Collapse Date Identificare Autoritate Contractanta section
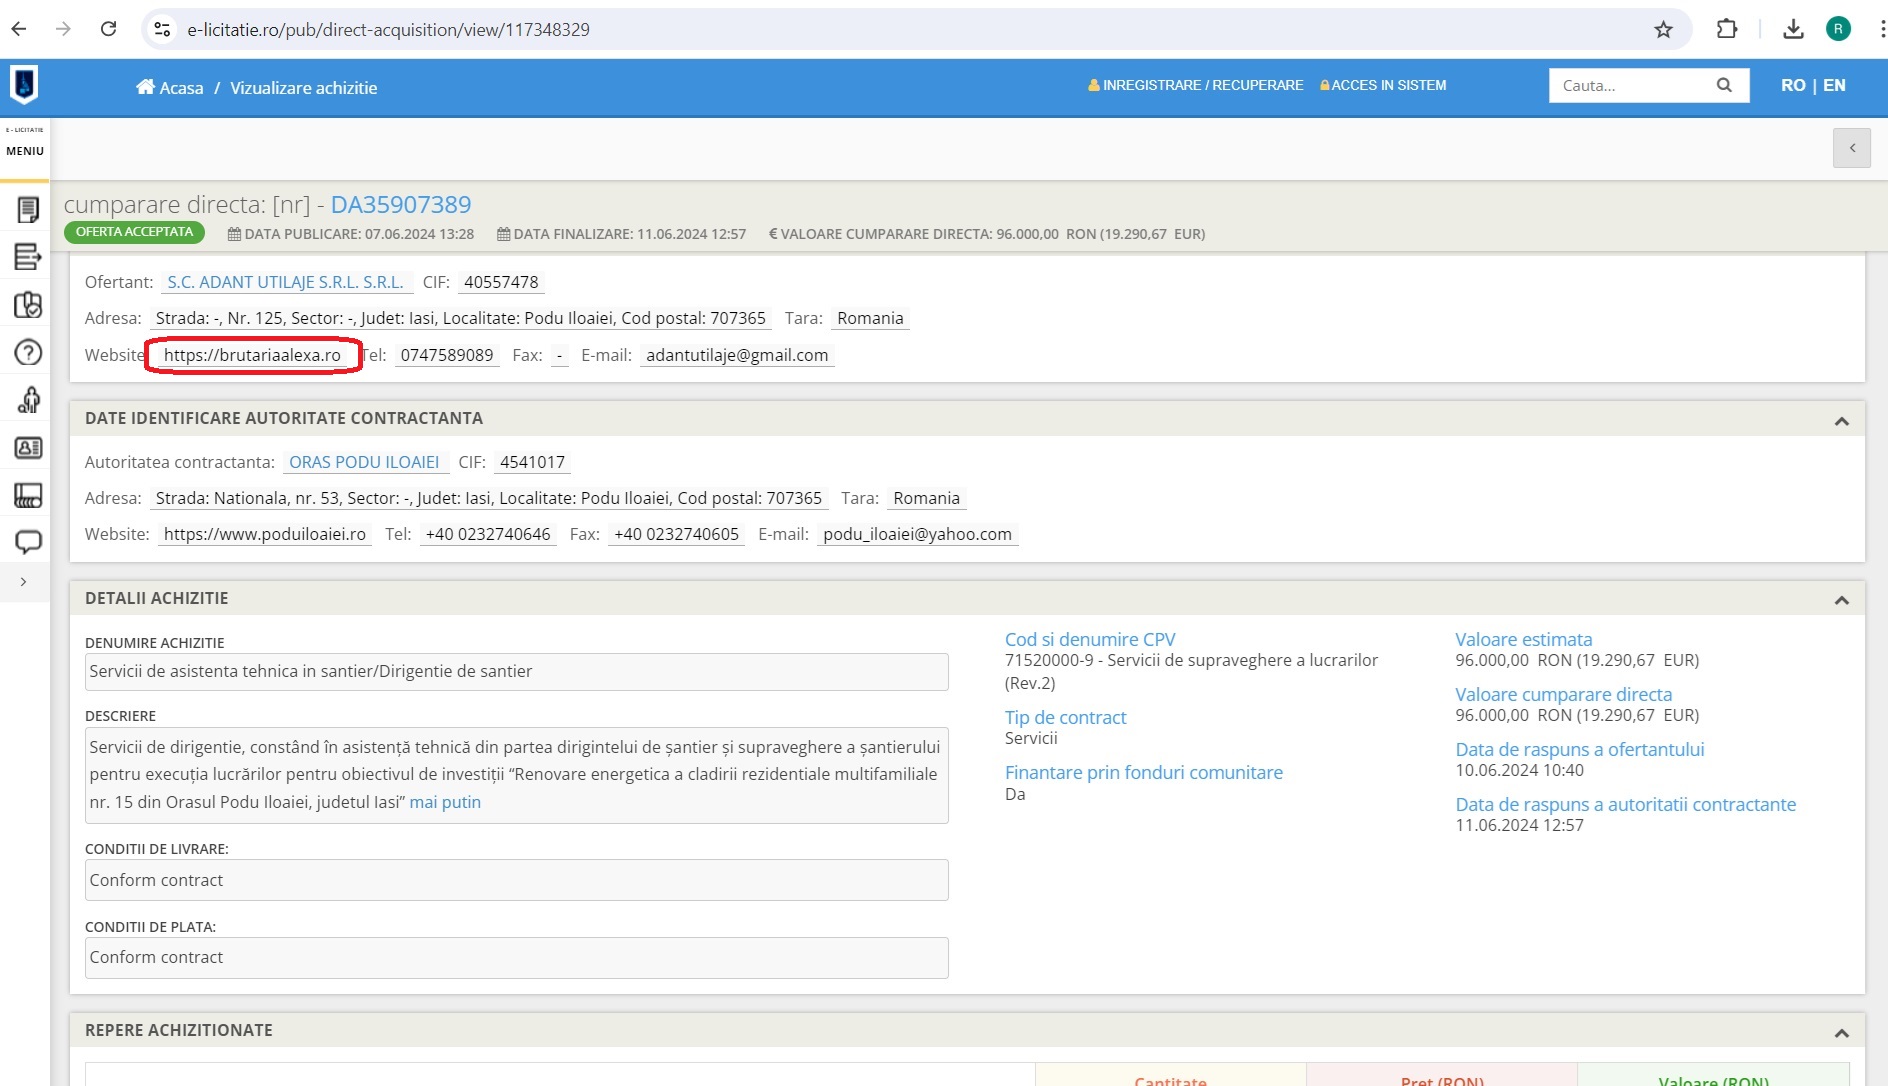Viewport: 1888px width, 1086px height. pyautogui.click(x=1841, y=421)
